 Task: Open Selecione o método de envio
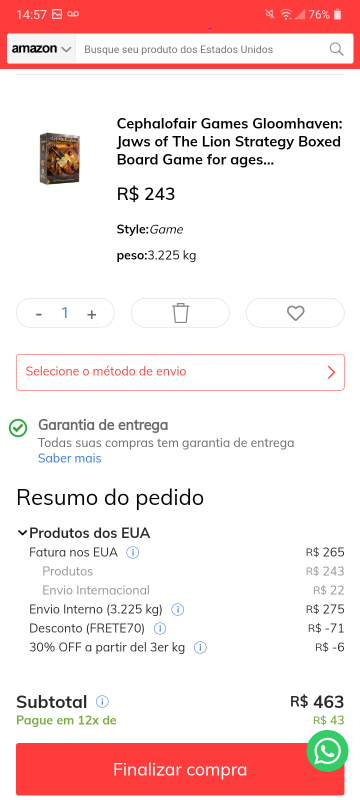pos(180,372)
